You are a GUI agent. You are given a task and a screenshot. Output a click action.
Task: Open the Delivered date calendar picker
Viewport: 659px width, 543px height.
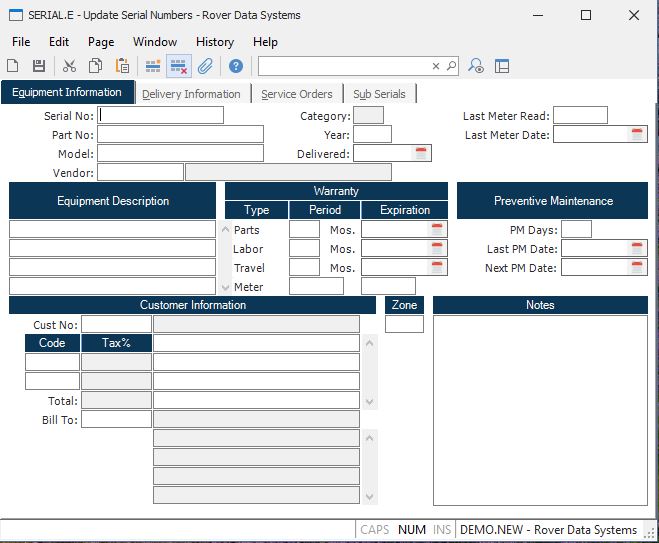coord(421,153)
